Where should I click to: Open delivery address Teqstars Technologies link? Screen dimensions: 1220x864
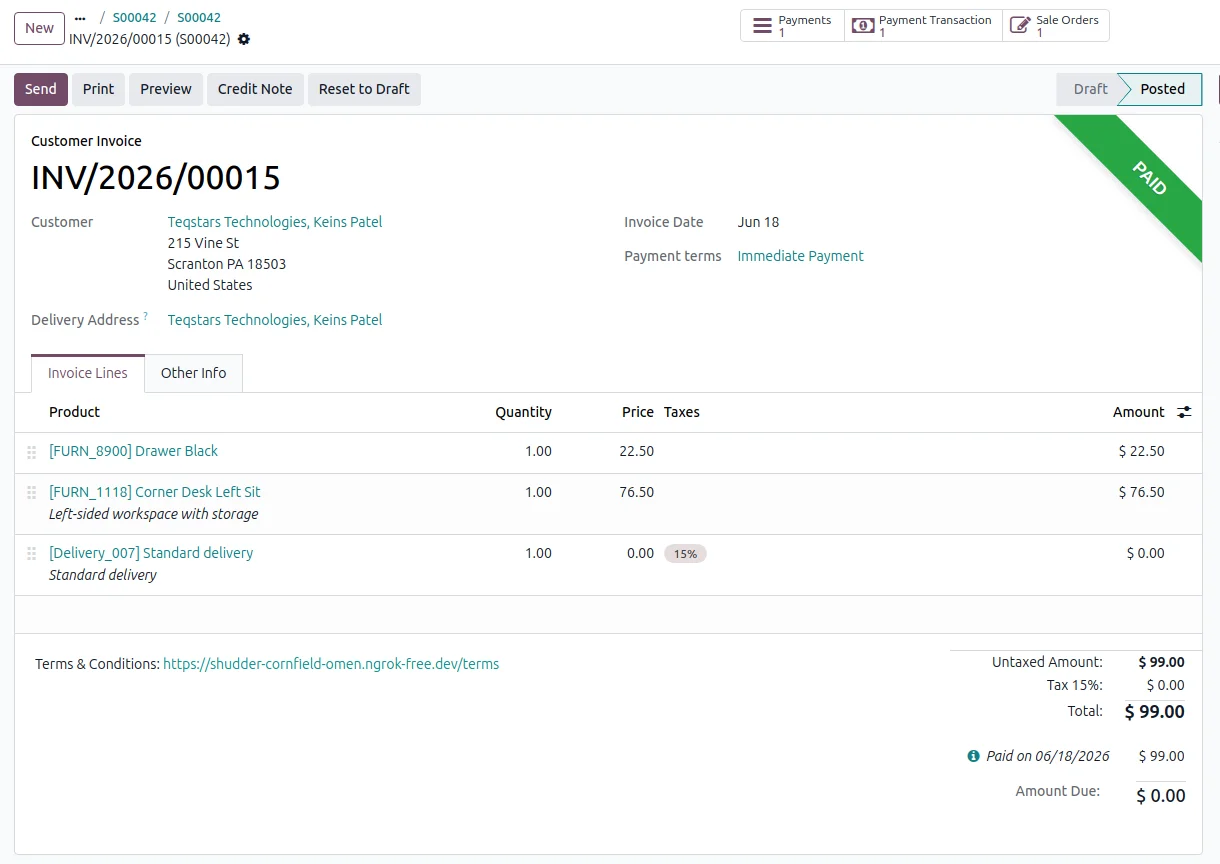275,320
